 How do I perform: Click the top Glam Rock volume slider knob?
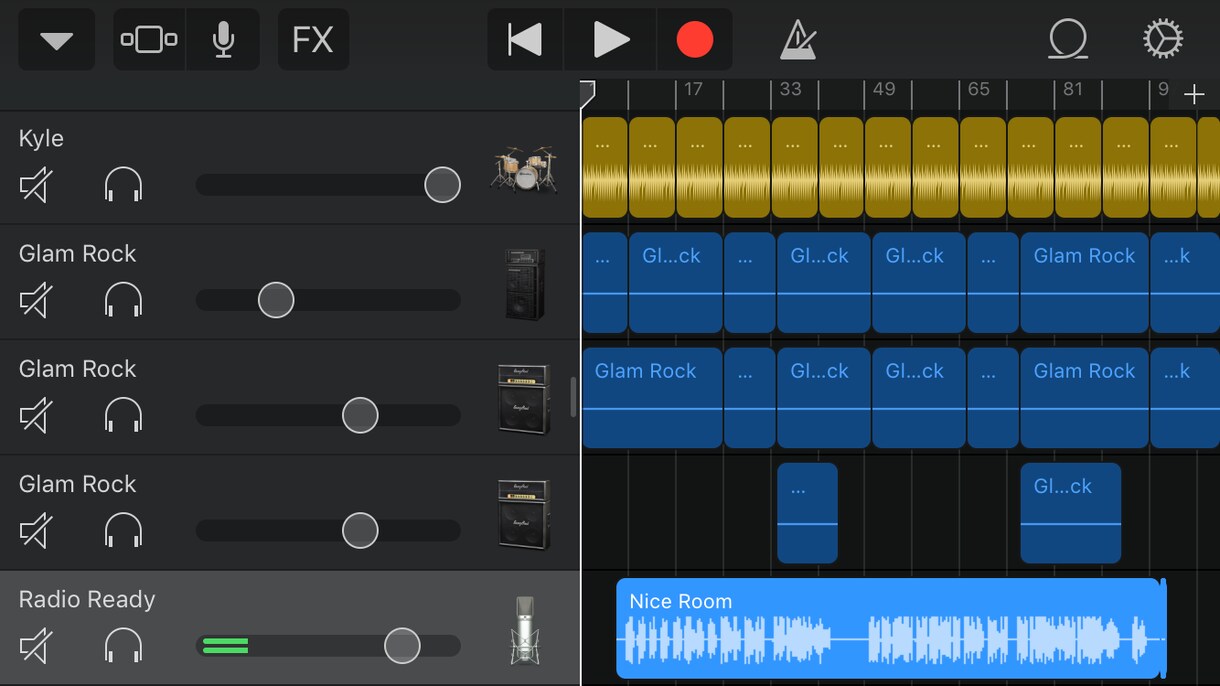click(276, 300)
